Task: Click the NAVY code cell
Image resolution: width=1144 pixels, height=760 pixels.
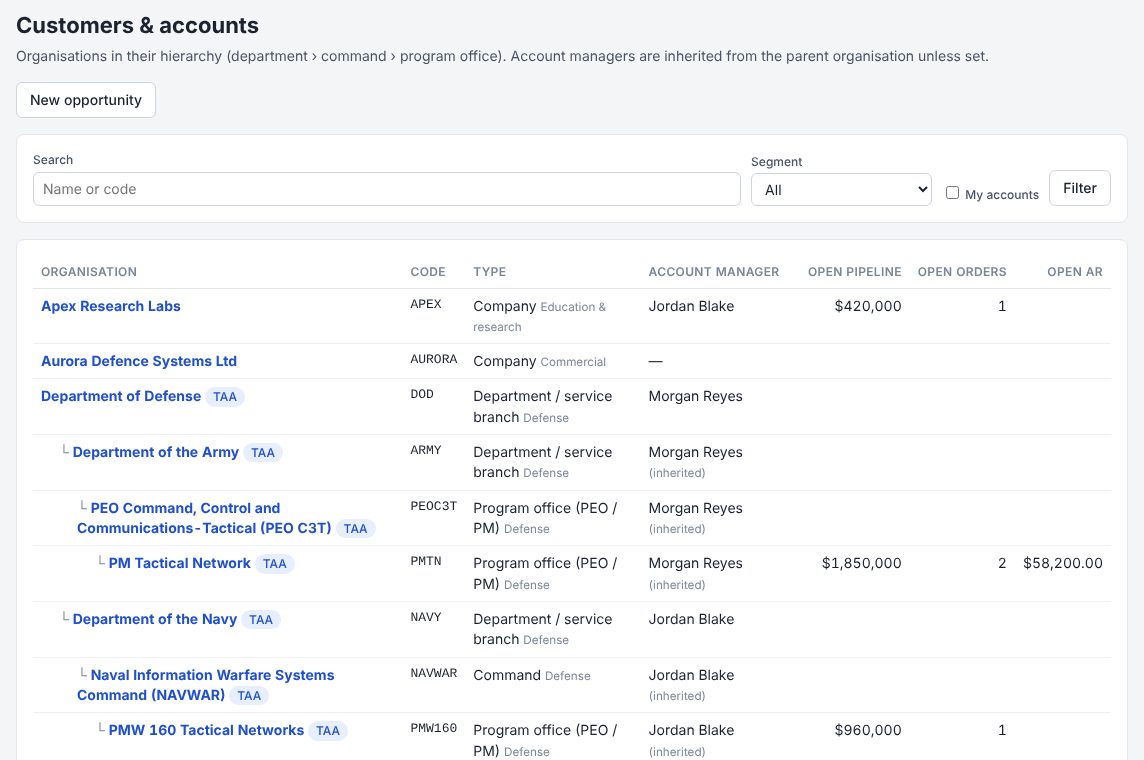Action: pyautogui.click(x=426, y=617)
